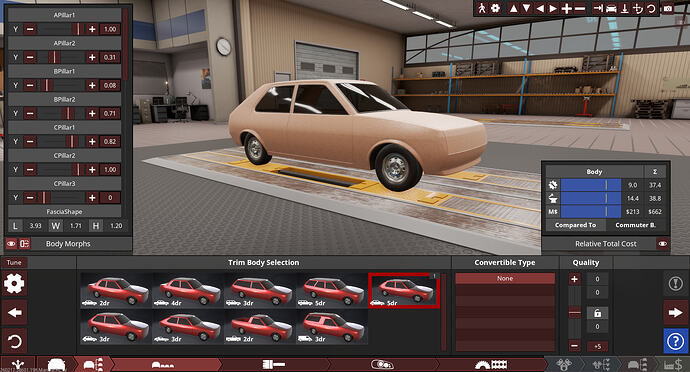Viewport: 690px width, 372px height.
Task: Click the warning exclamation circle icon
Action: [675, 284]
